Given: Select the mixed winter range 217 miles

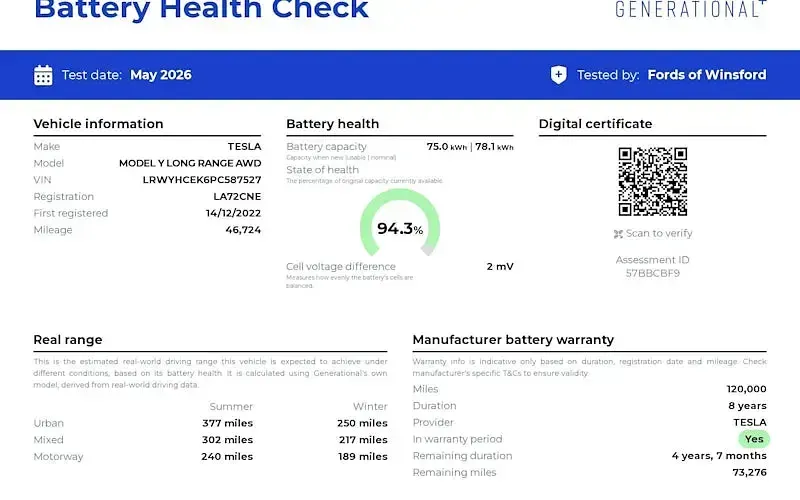Looking at the screenshot, I should (363, 440).
